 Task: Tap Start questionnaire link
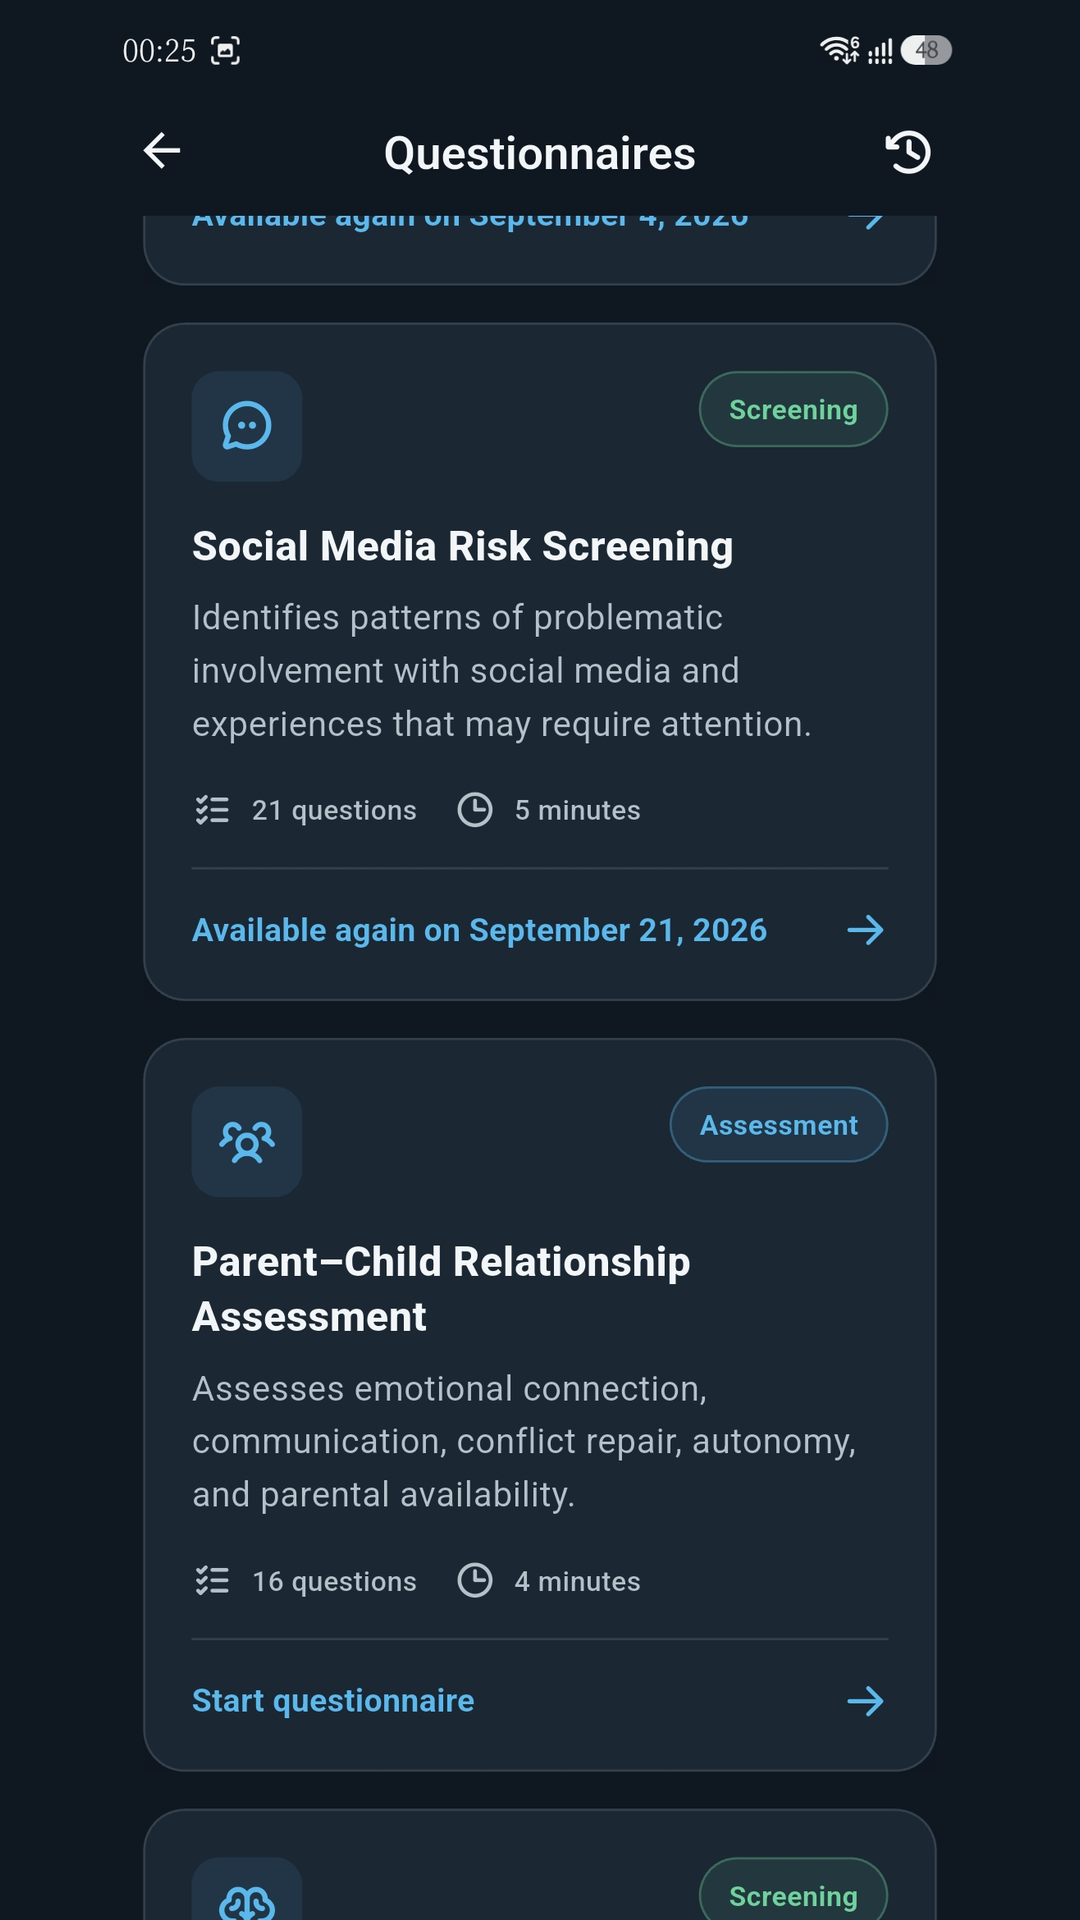click(333, 1701)
